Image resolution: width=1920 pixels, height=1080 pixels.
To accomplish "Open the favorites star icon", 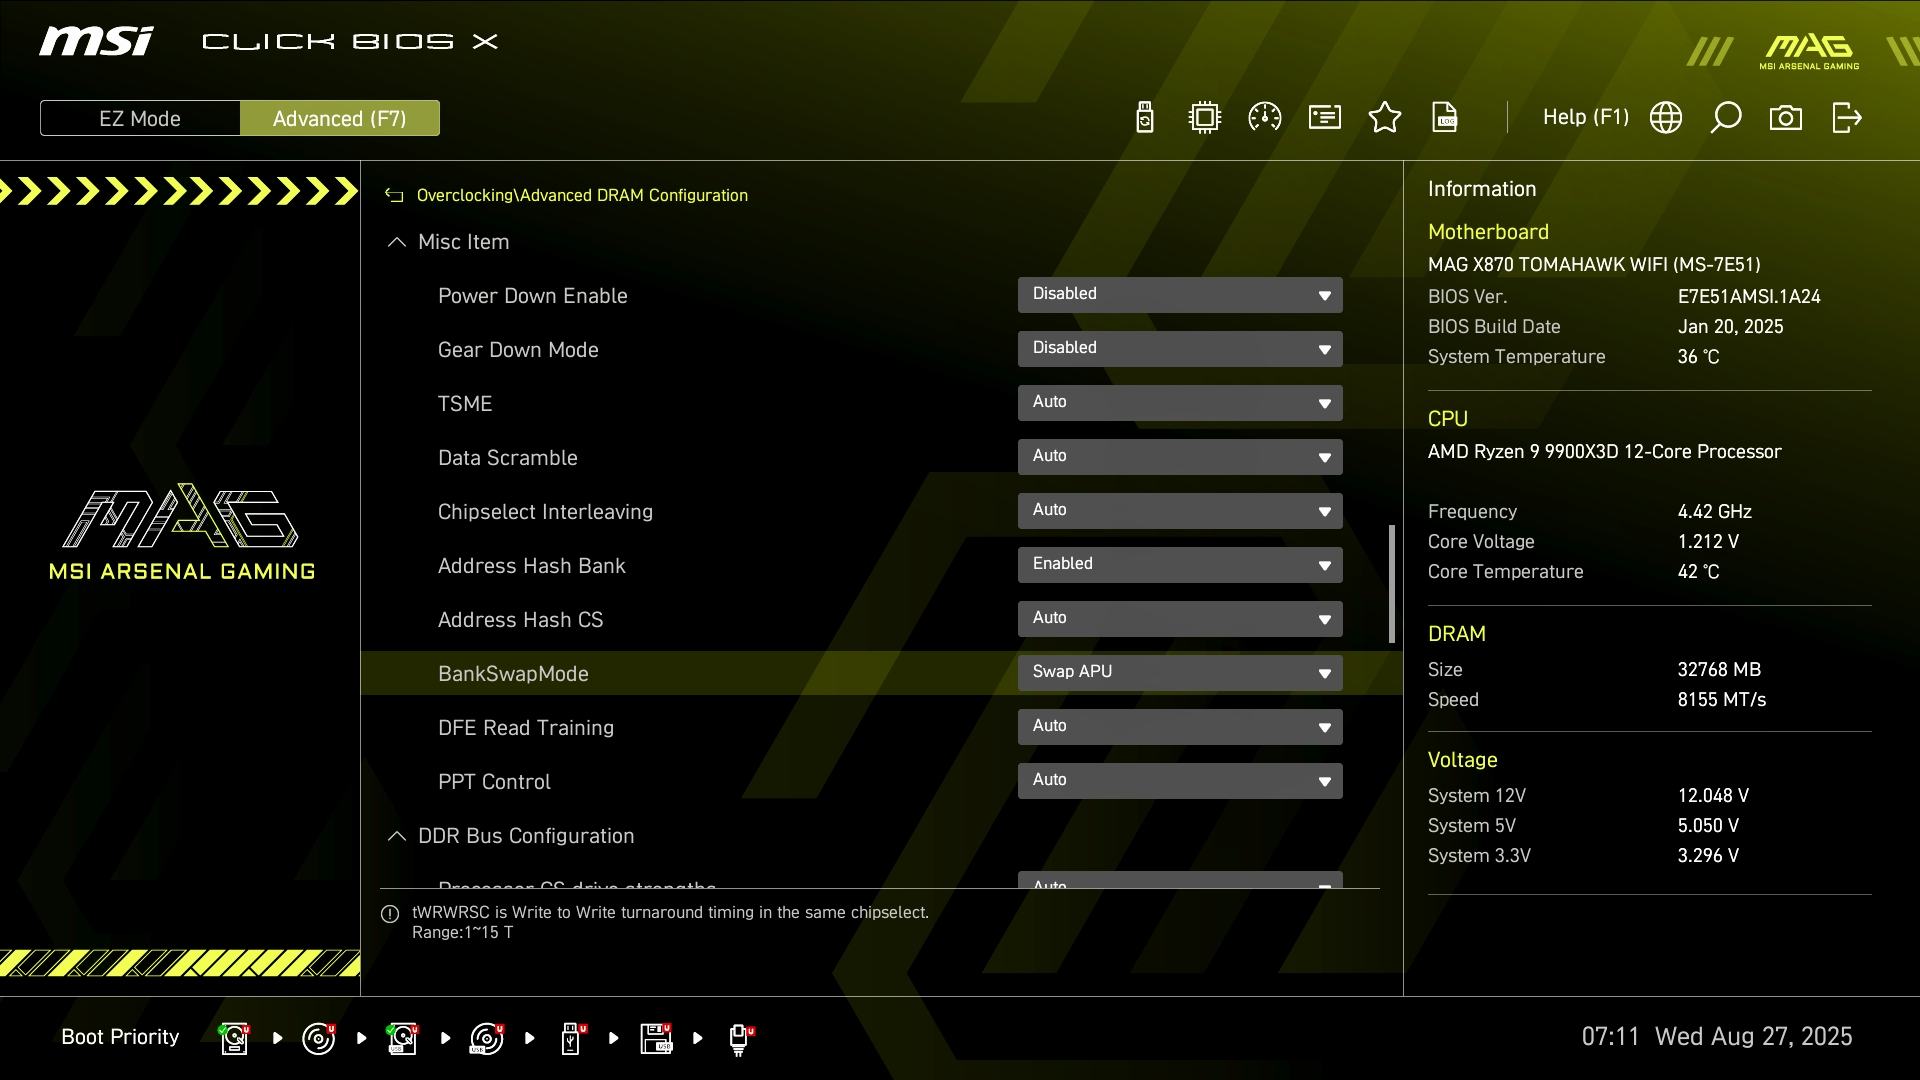I will [x=1385, y=118].
